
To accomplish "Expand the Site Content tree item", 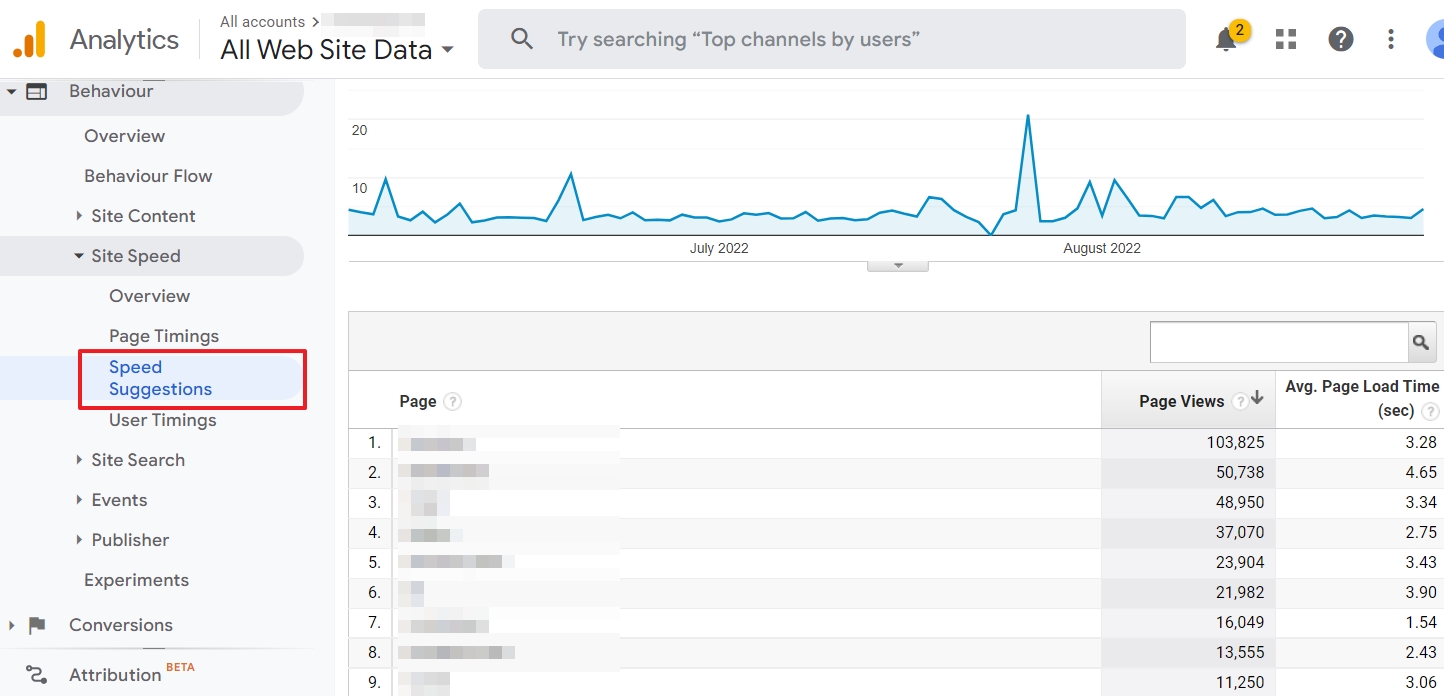I will [x=79, y=216].
